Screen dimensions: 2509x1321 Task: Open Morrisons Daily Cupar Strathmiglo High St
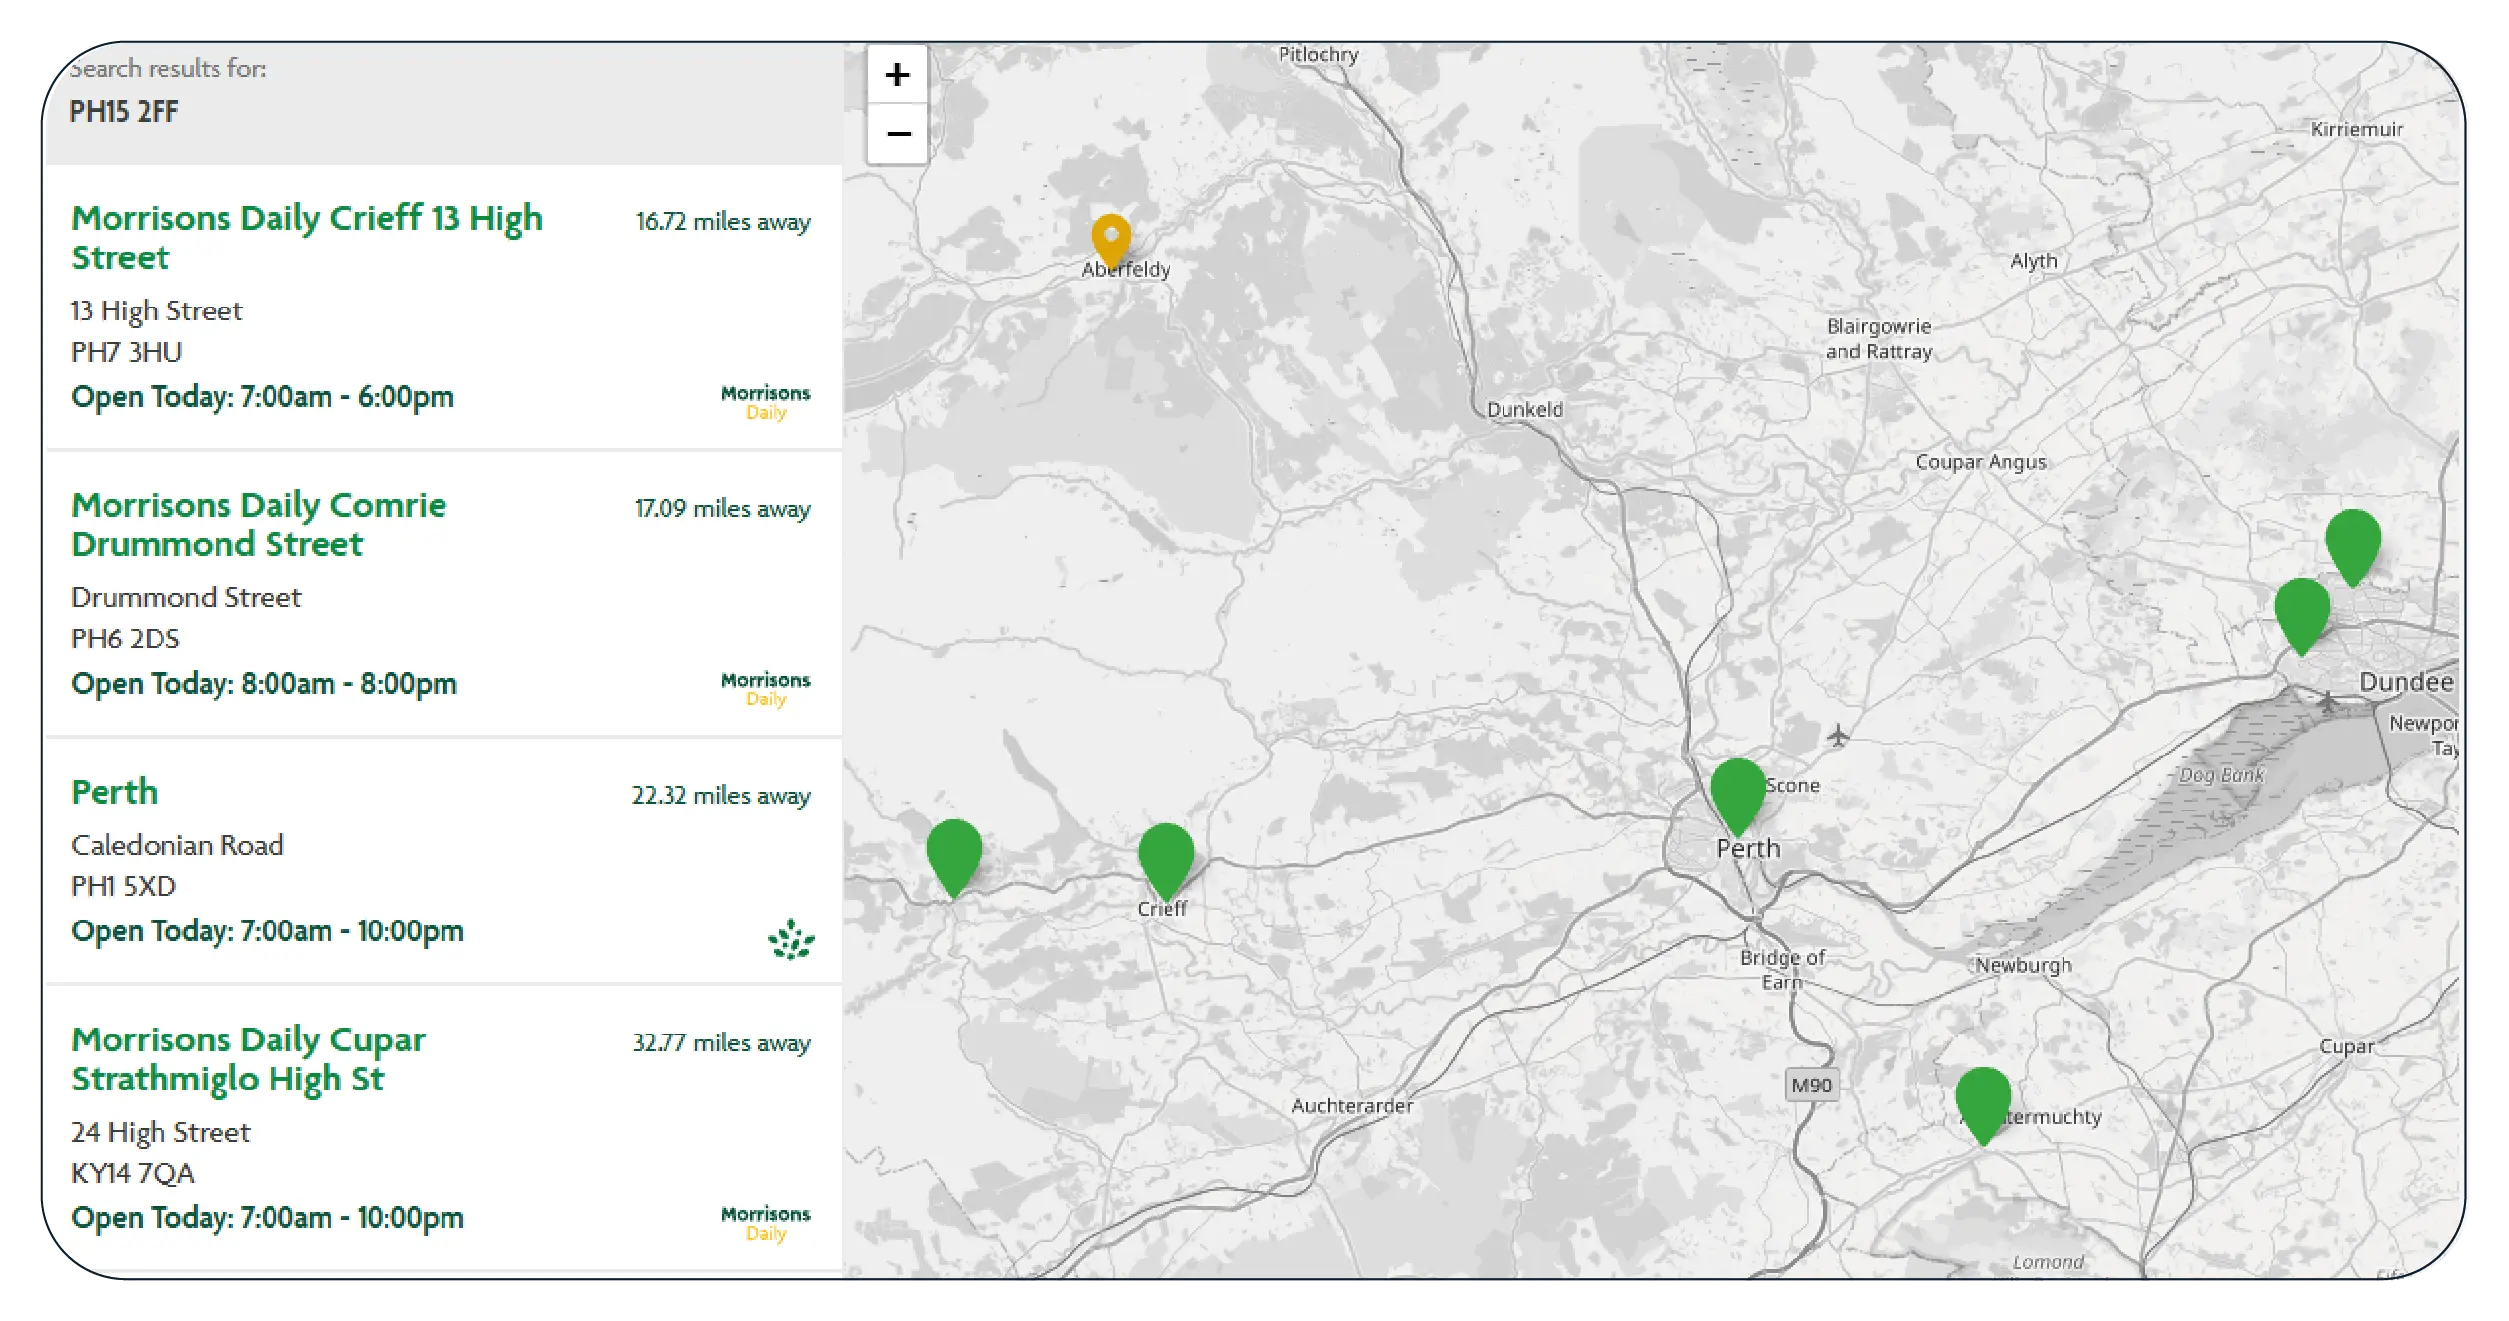click(248, 1059)
